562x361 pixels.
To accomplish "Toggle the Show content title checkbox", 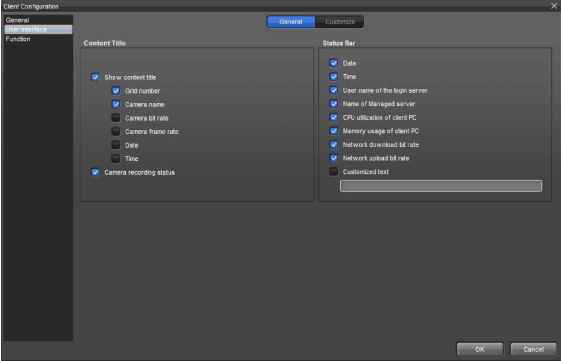I will tap(95, 77).
